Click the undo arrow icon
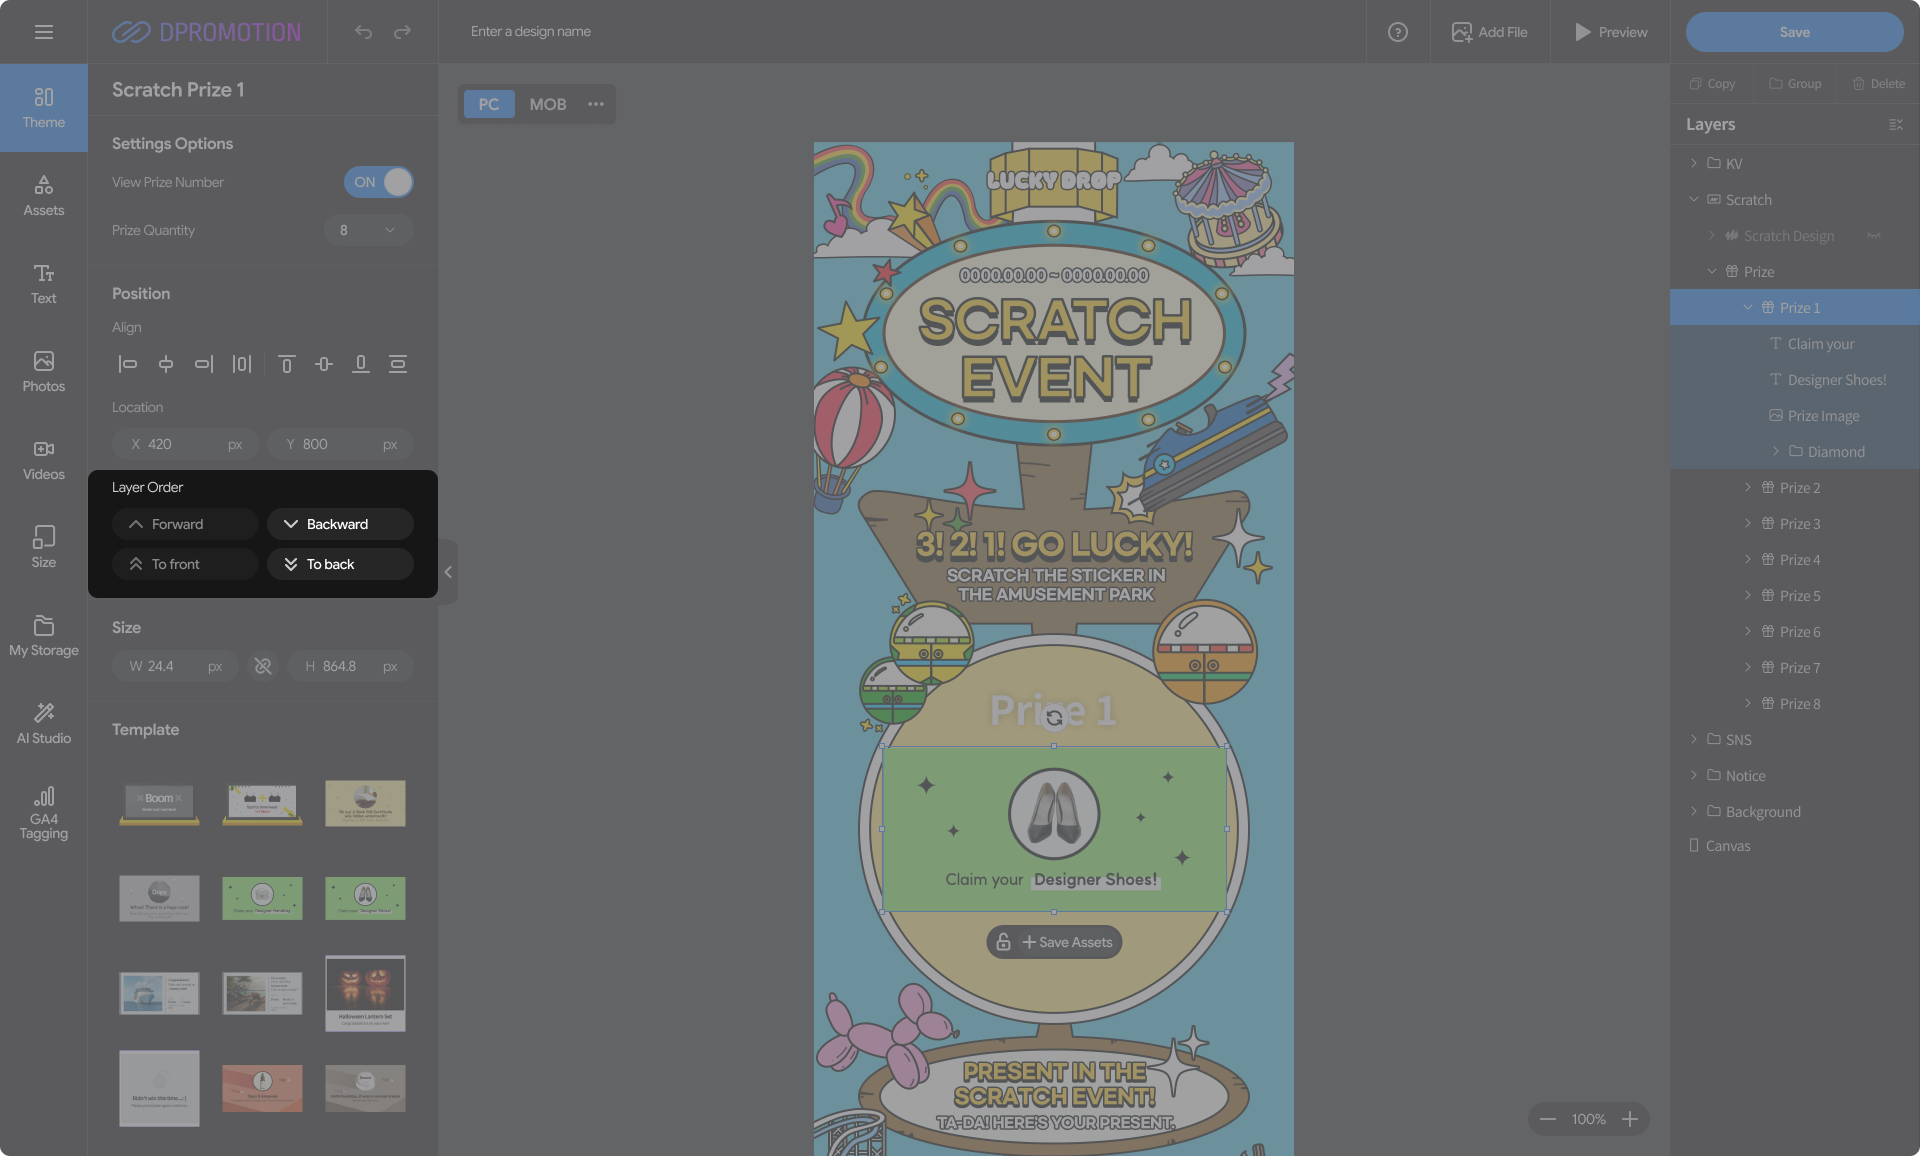The width and height of the screenshot is (1920, 1156). click(x=363, y=32)
